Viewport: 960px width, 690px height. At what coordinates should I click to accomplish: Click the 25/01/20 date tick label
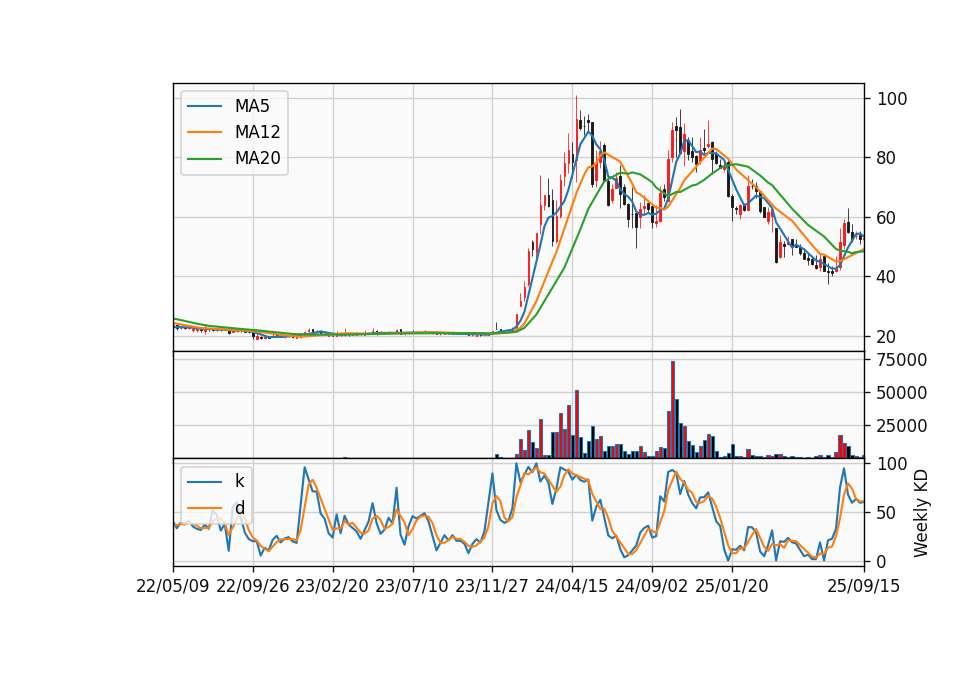tap(732, 587)
